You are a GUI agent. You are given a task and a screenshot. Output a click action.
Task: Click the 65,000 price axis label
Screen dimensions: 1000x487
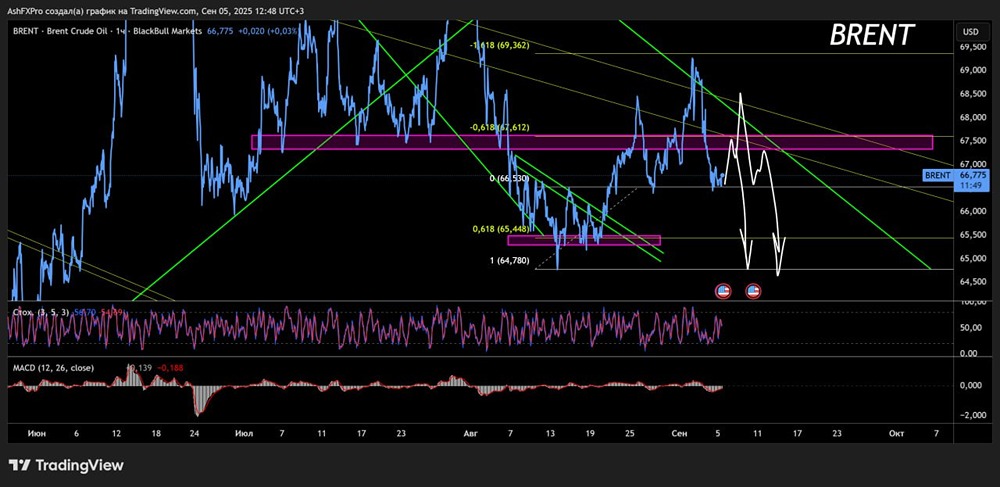(x=973, y=259)
